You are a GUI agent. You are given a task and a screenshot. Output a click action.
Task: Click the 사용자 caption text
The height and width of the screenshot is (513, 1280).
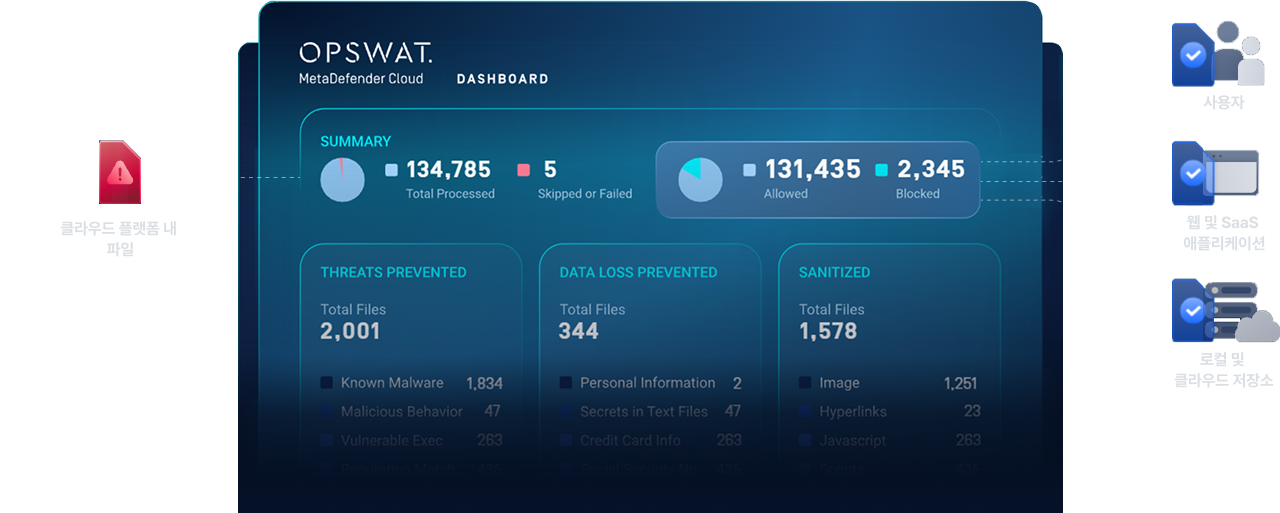[x=1223, y=102]
